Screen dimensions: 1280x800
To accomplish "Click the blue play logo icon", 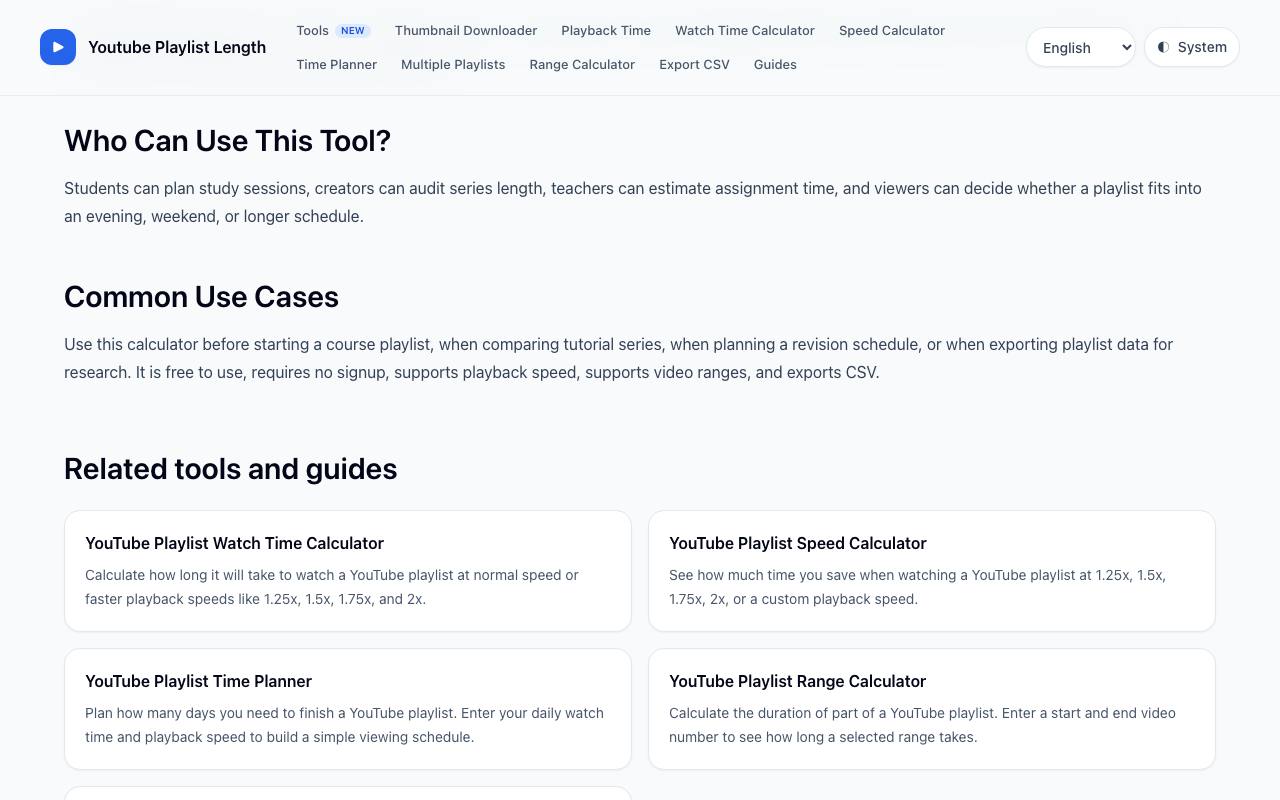I will click(x=58, y=47).
